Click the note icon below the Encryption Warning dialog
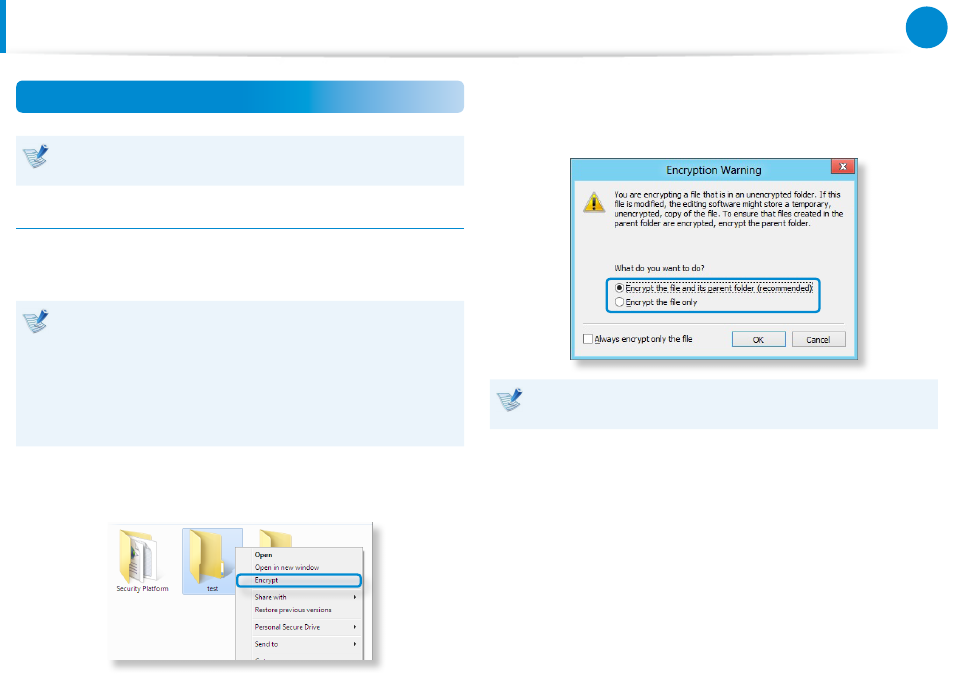 (x=510, y=400)
